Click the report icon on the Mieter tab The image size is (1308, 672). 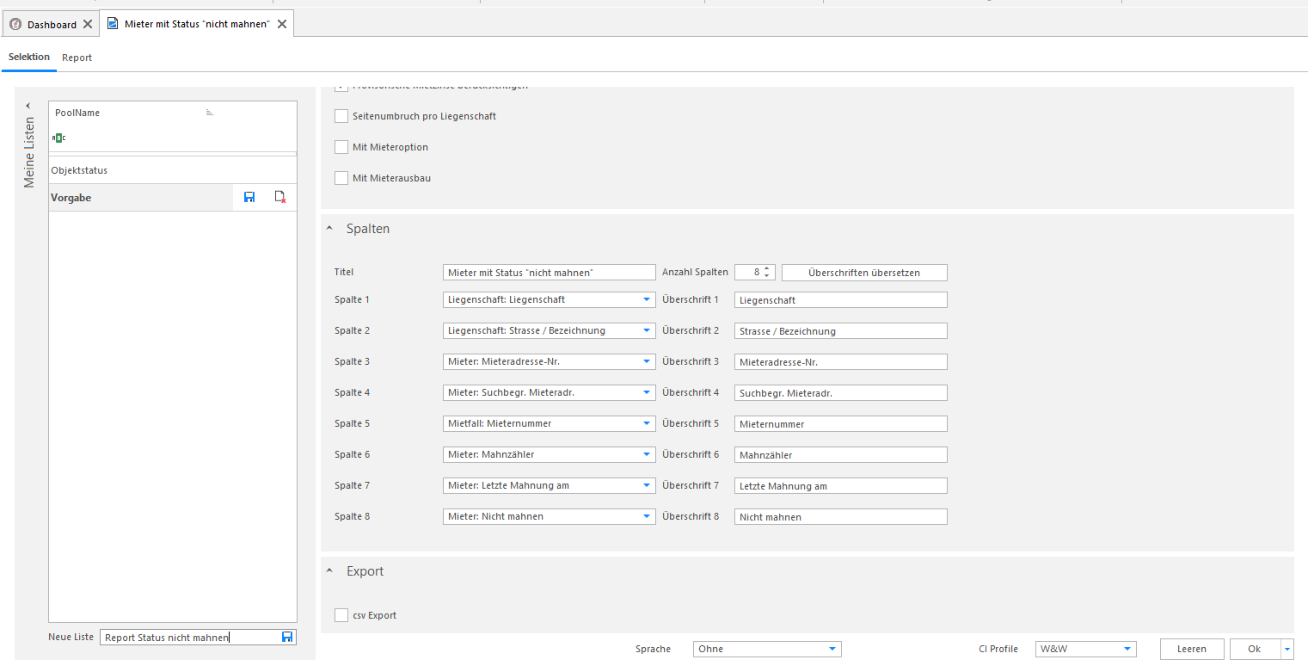113,23
